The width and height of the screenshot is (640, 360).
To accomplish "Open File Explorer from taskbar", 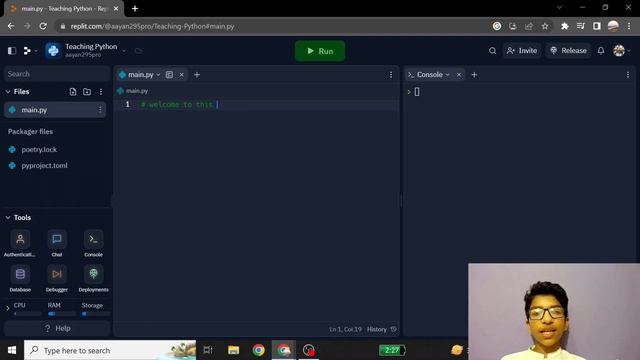I will (233, 350).
